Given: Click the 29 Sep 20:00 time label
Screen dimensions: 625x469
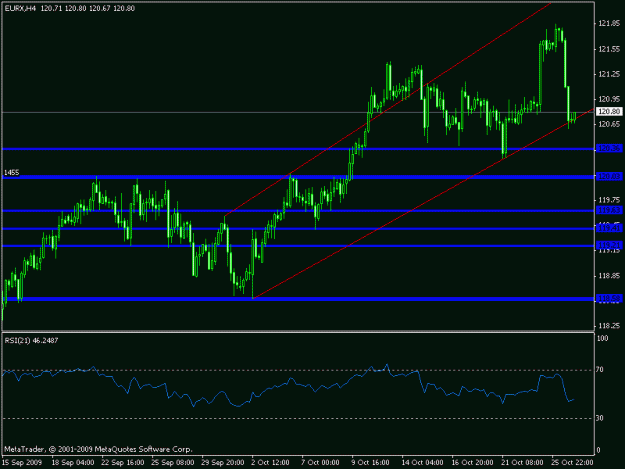Looking at the screenshot, I should (x=223, y=463).
